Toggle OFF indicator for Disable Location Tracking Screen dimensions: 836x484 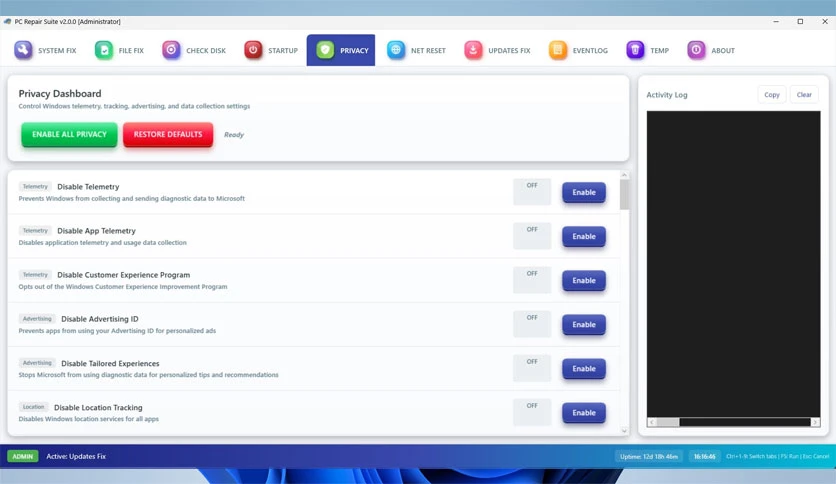[532, 412]
